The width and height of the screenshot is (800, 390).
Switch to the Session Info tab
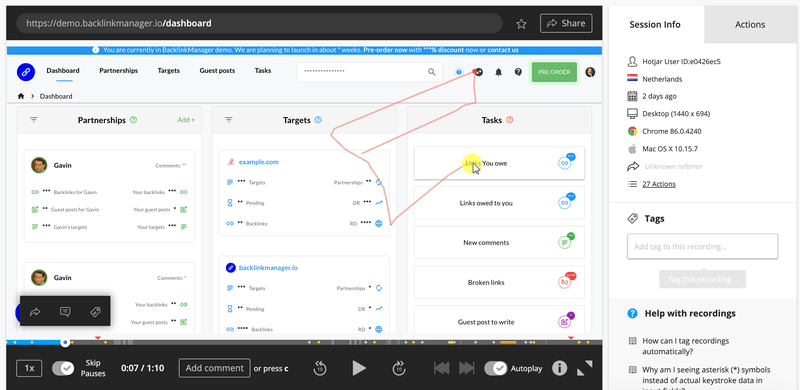(x=655, y=25)
